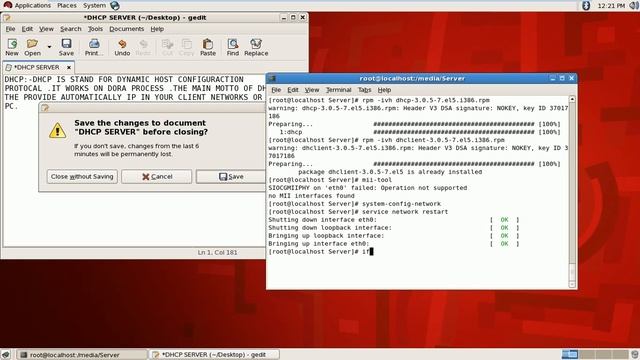640x360 pixels.
Task: Click the Paste icon in gedit toolbar
Action: coord(208,47)
